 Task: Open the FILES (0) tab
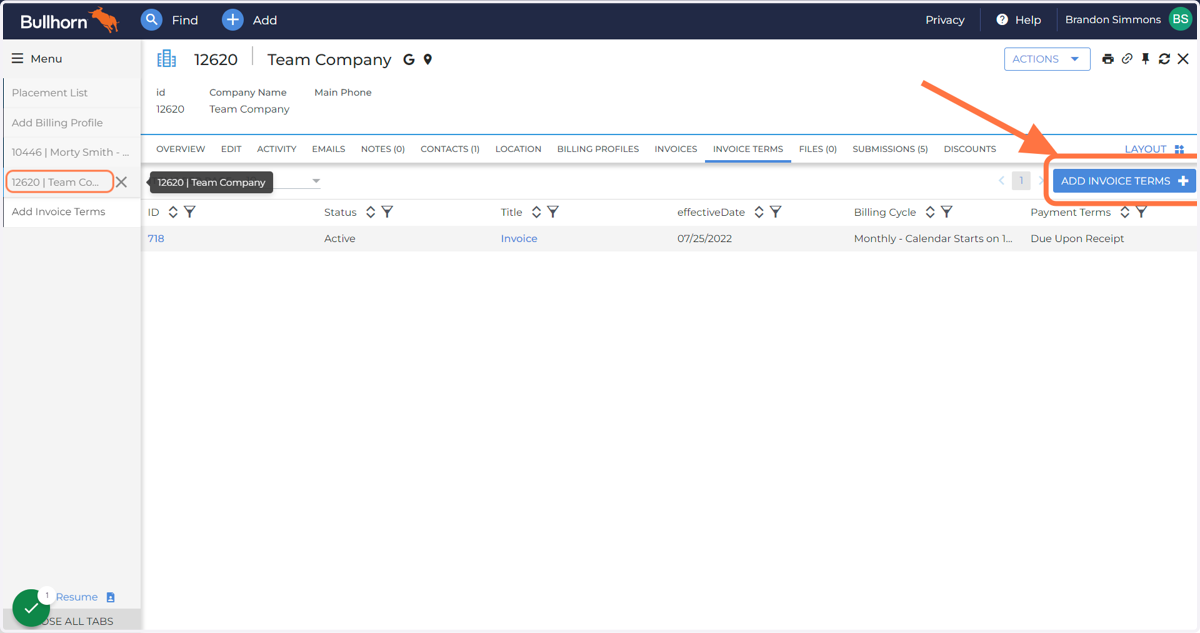pos(818,149)
